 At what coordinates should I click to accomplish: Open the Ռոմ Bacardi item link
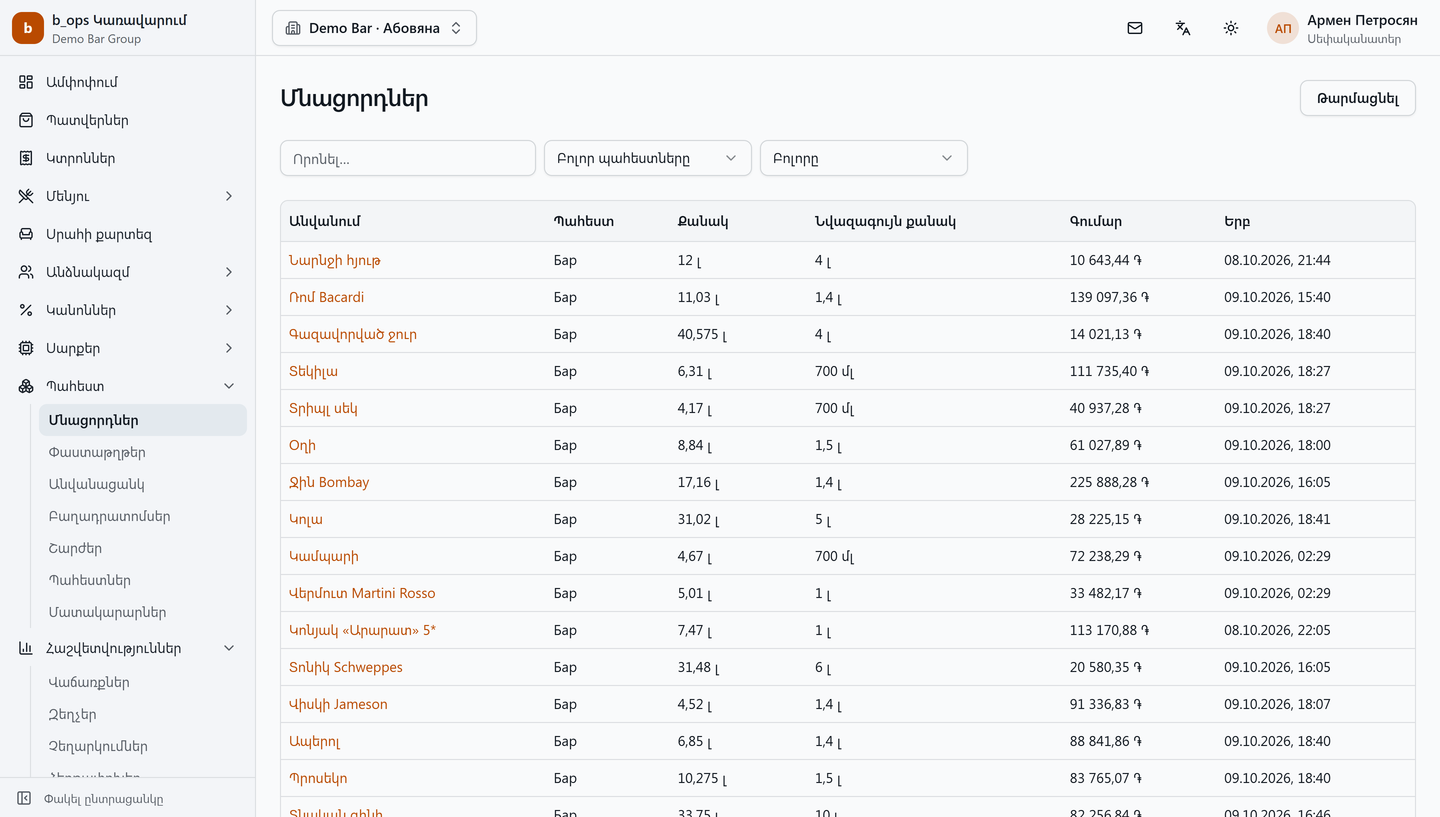coord(327,297)
